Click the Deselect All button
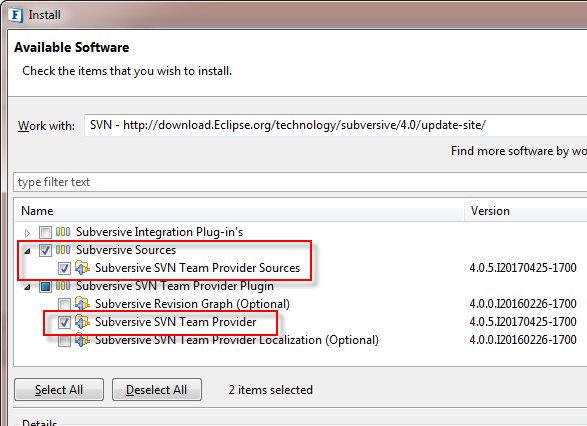Image resolution: width=587 pixels, height=426 pixels. pyautogui.click(x=156, y=390)
